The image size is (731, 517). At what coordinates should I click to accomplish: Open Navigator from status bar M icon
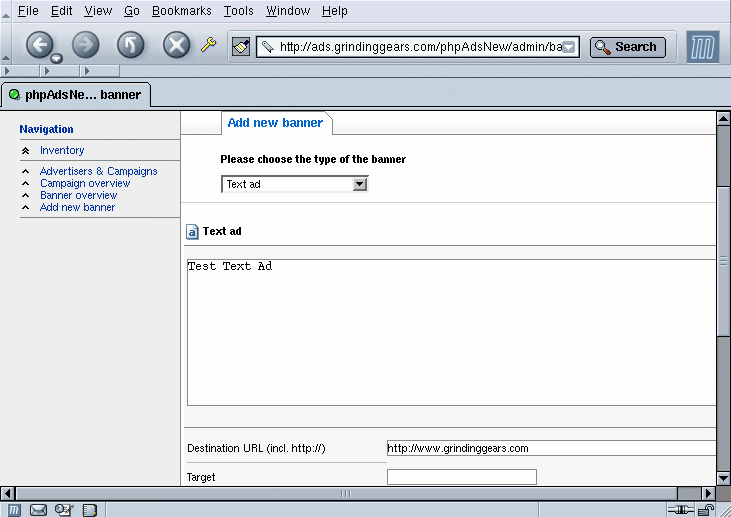(14, 510)
